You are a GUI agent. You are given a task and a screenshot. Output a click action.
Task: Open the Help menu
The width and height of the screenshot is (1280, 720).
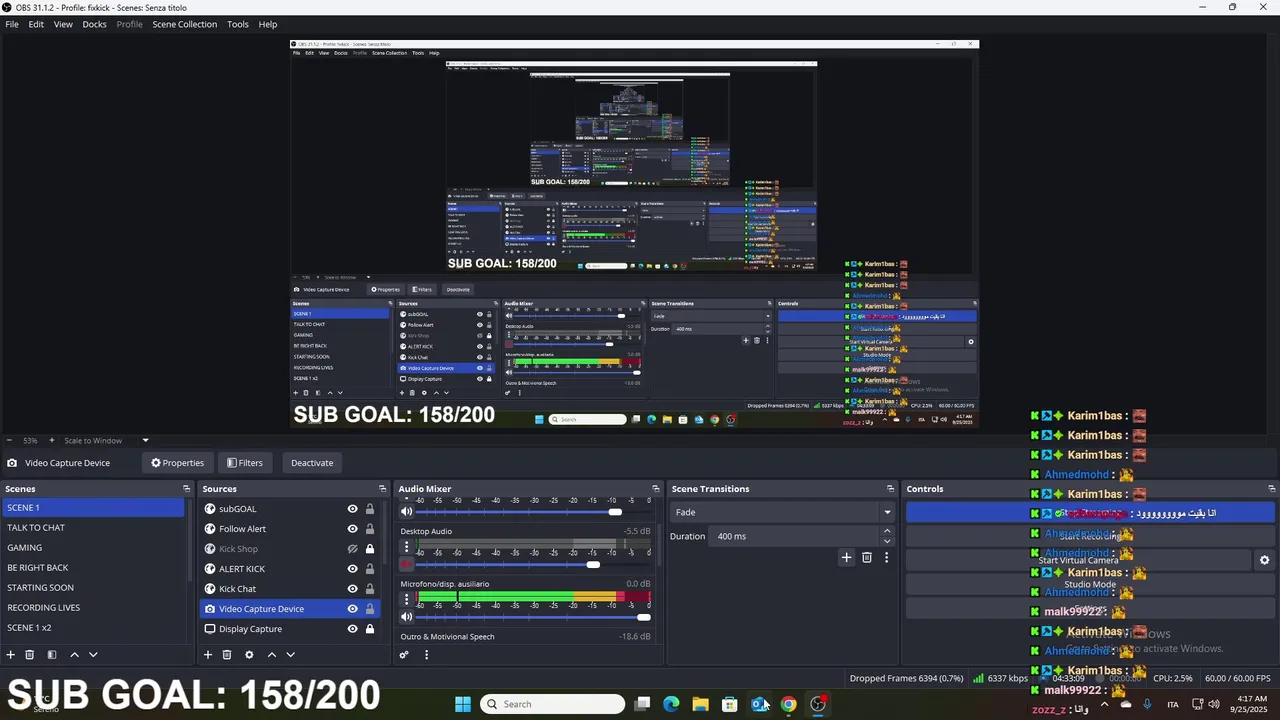[268, 24]
